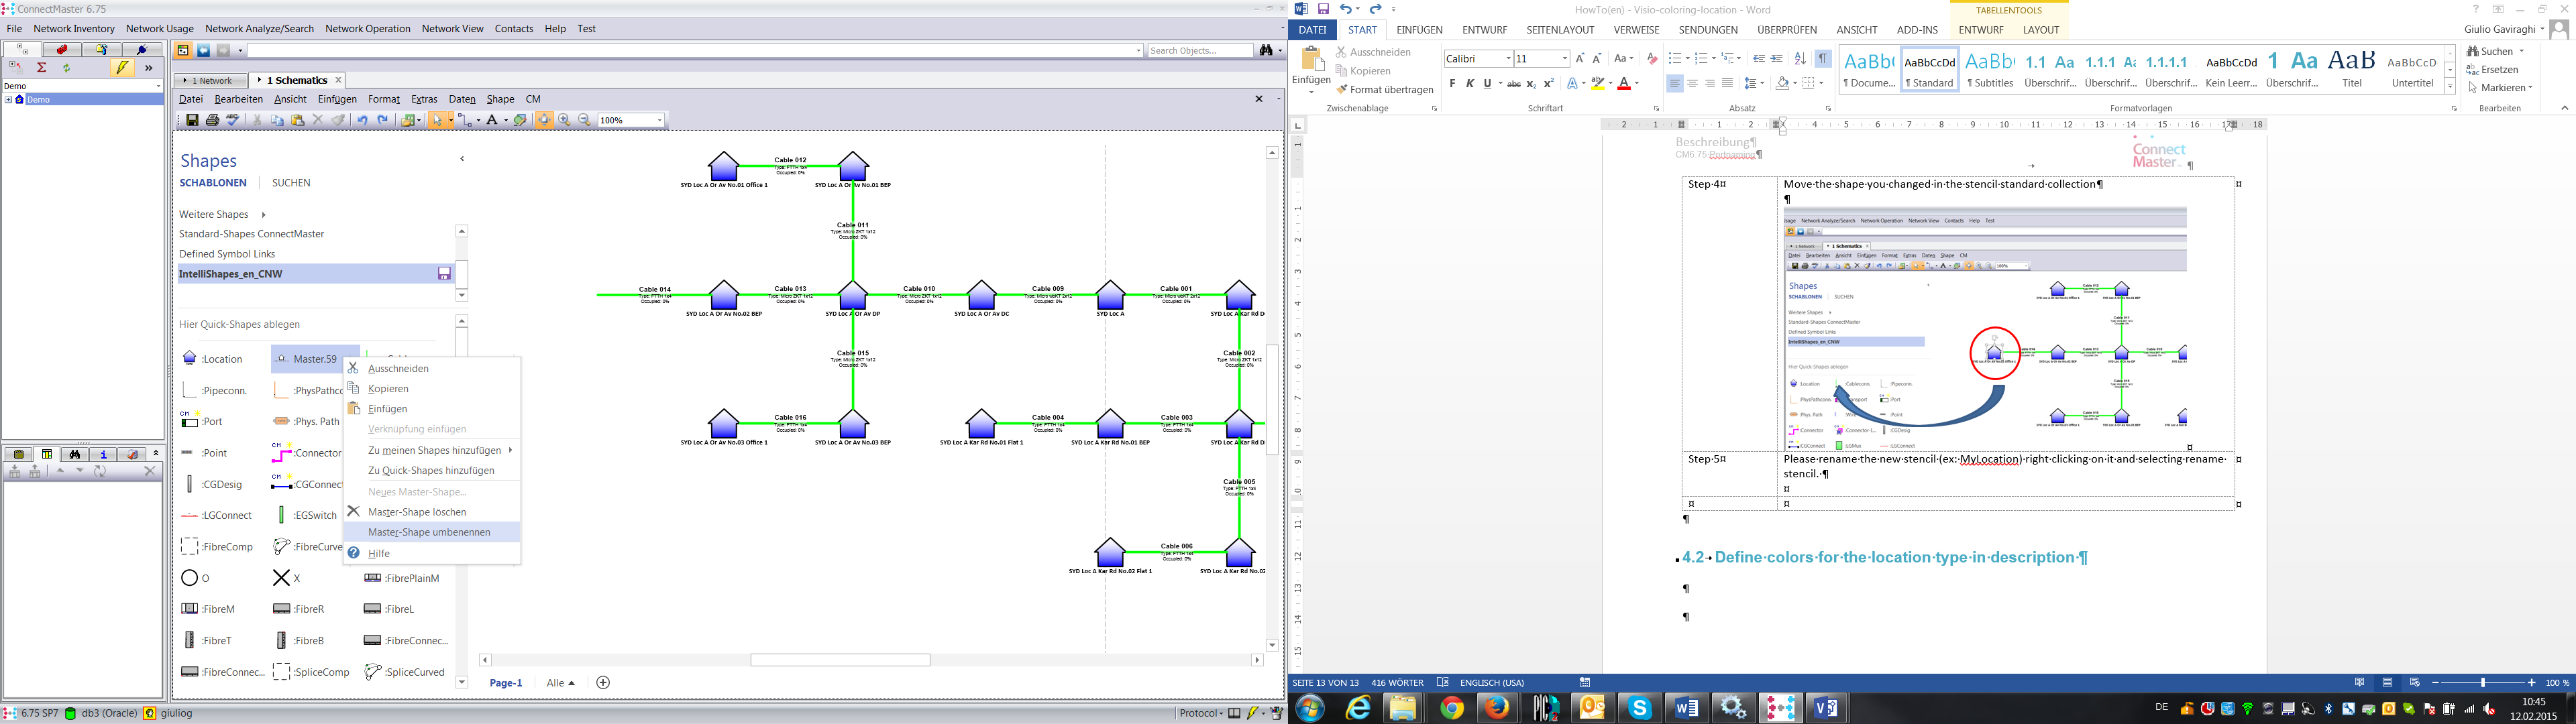Add a new page with the plus button

602,683
